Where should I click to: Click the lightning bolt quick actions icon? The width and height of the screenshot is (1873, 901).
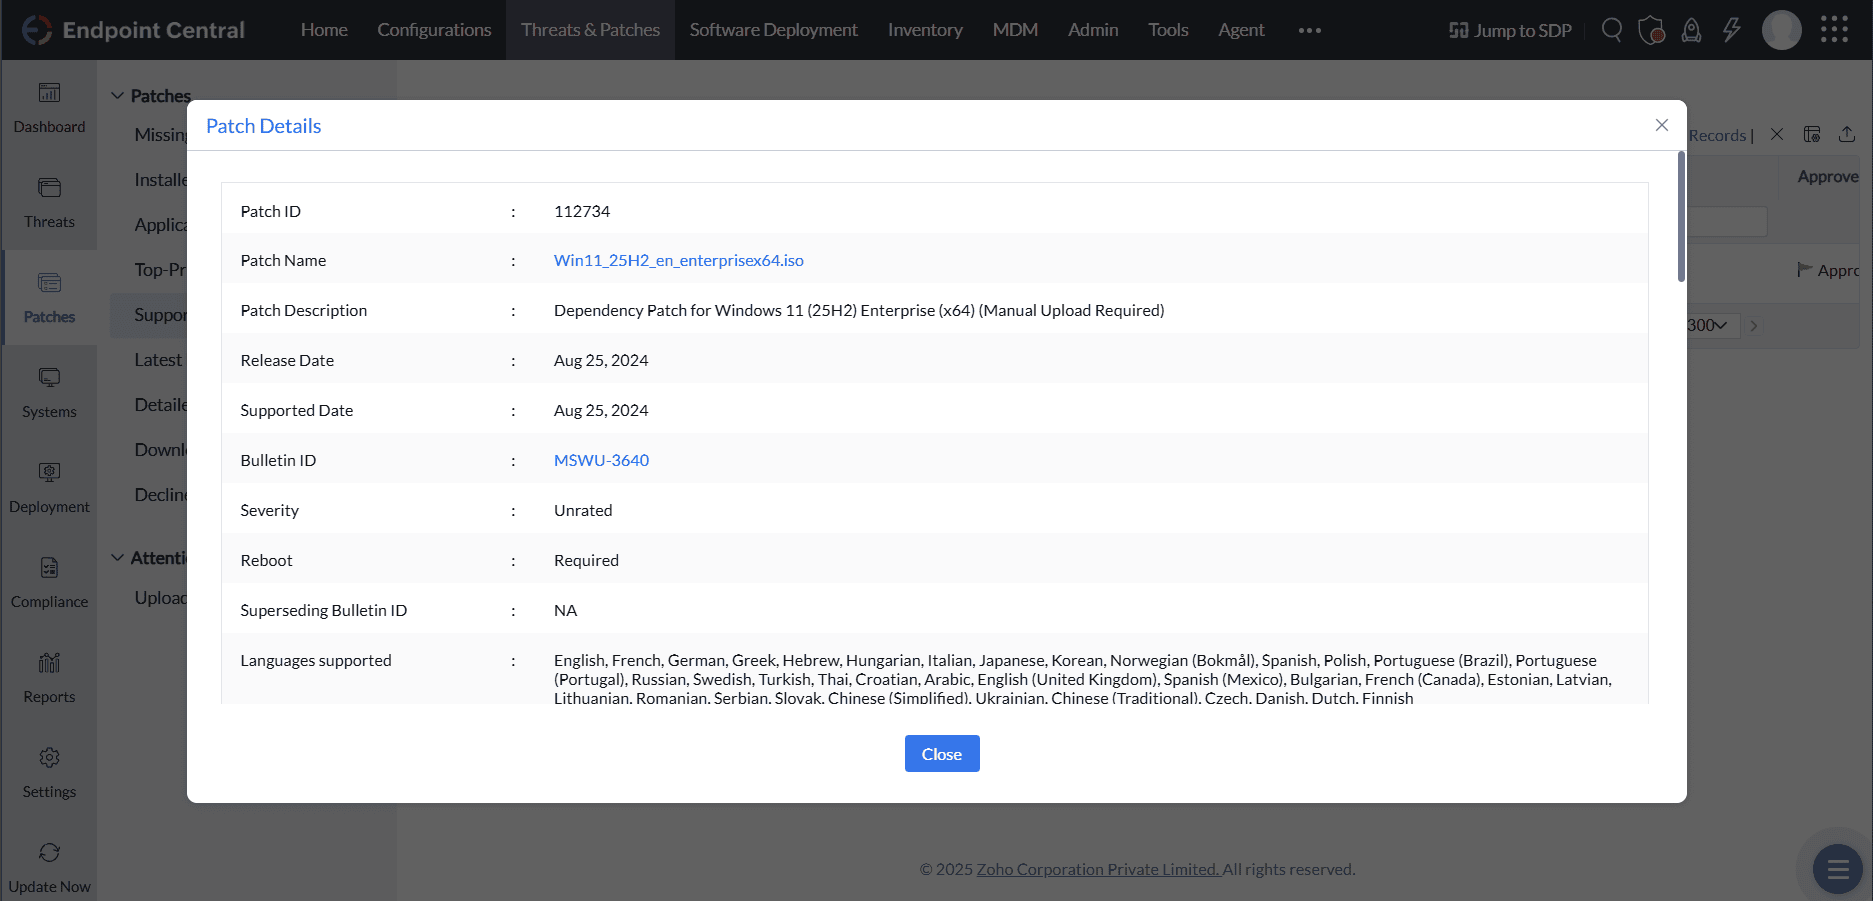tap(1731, 30)
